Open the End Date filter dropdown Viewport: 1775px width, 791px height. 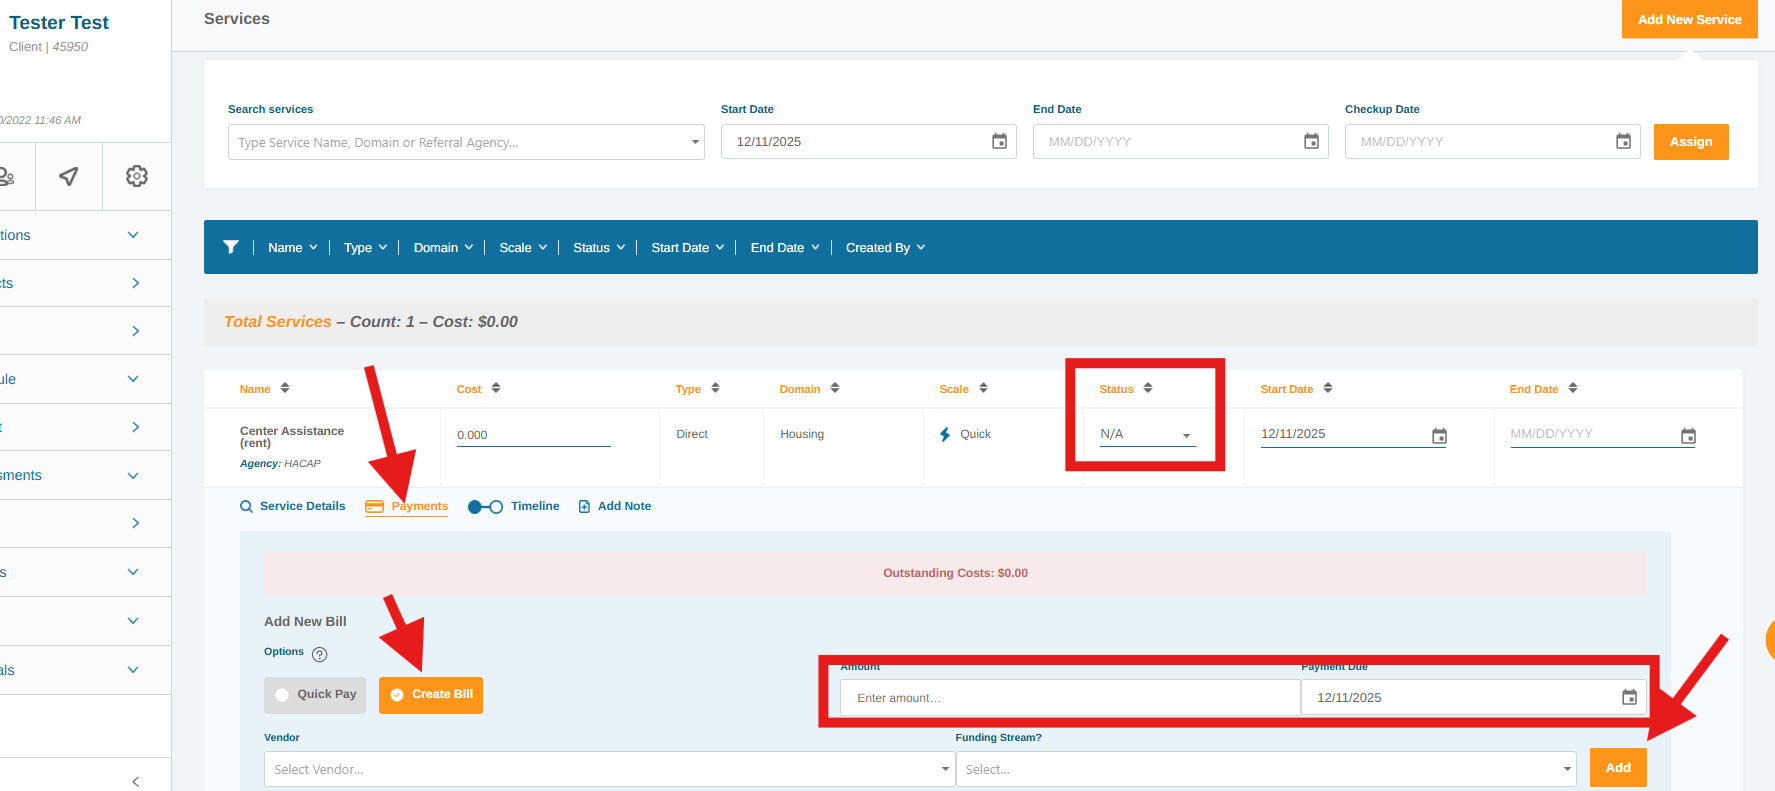click(x=785, y=247)
